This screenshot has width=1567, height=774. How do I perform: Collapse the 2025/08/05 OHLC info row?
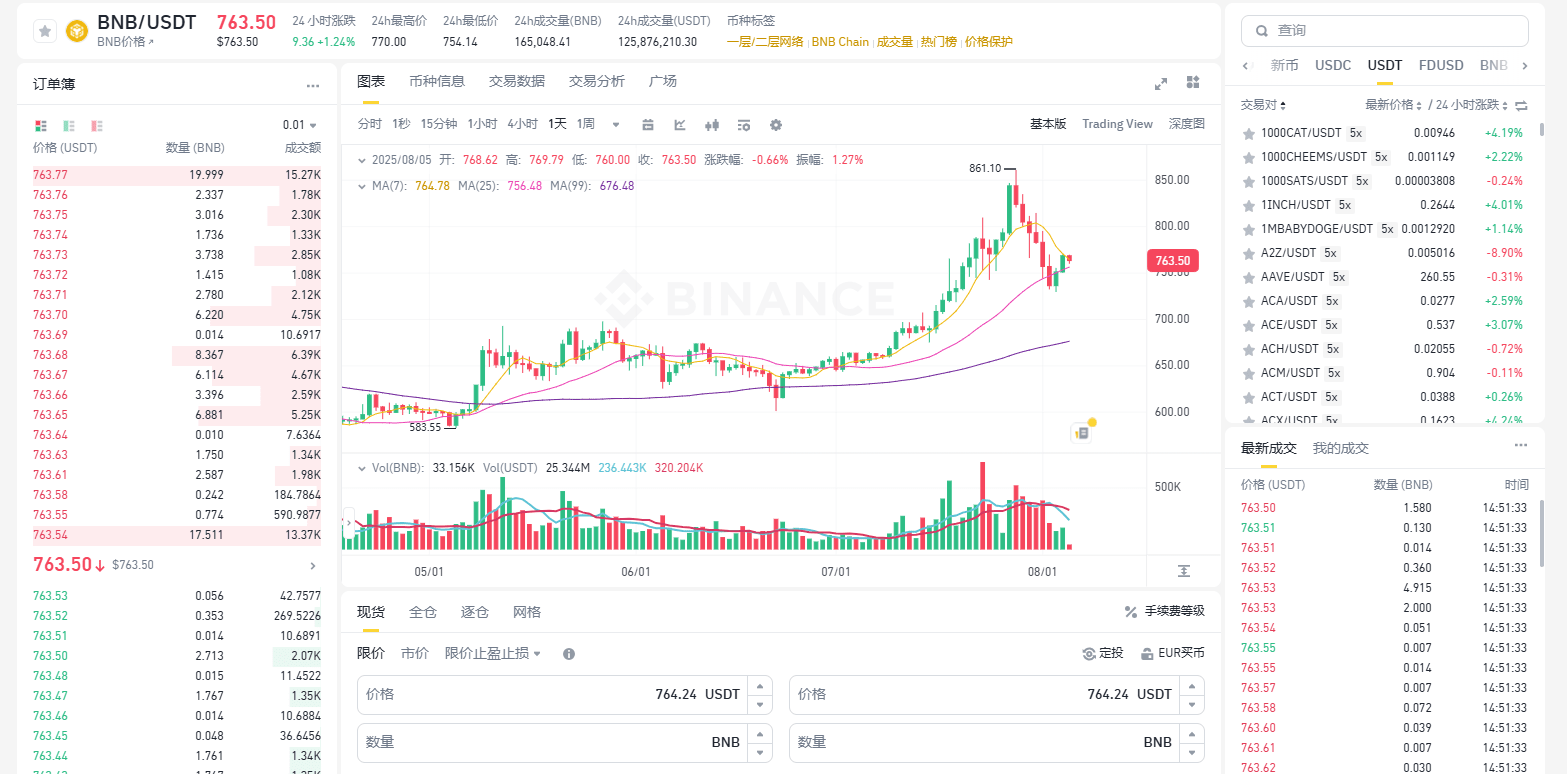[x=361, y=160]
